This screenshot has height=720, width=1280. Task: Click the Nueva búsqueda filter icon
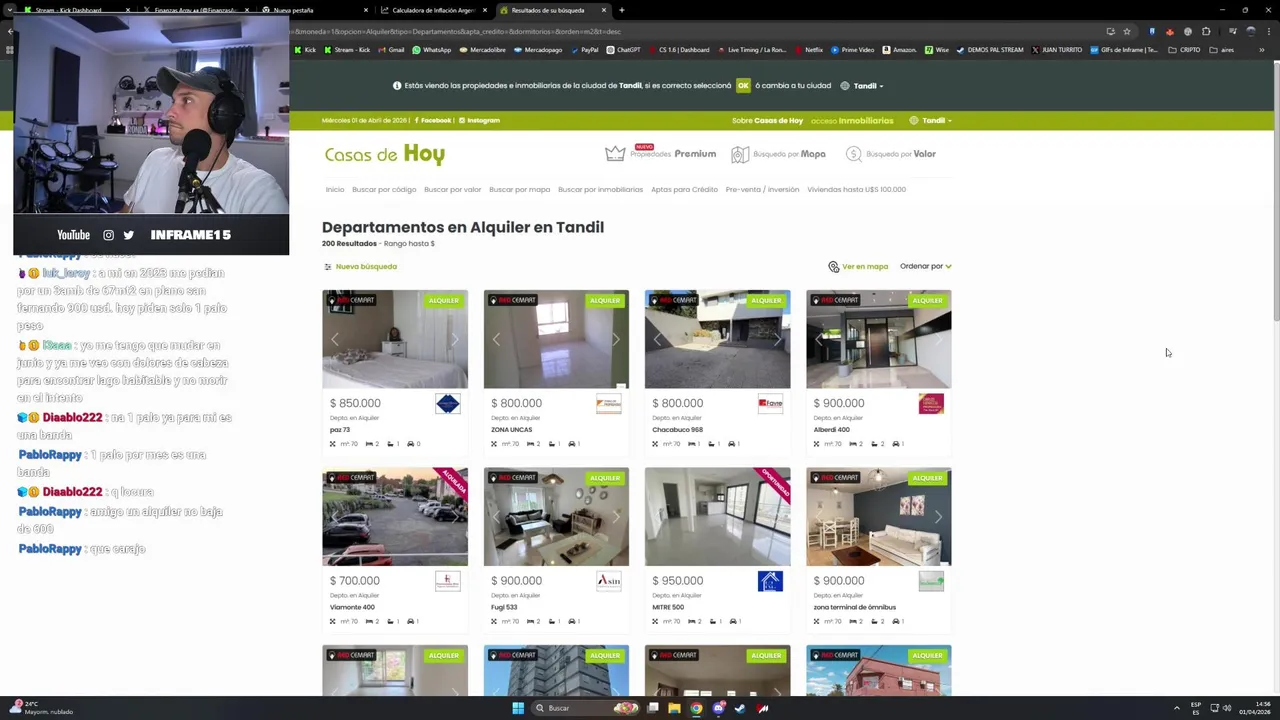(327, 267)
